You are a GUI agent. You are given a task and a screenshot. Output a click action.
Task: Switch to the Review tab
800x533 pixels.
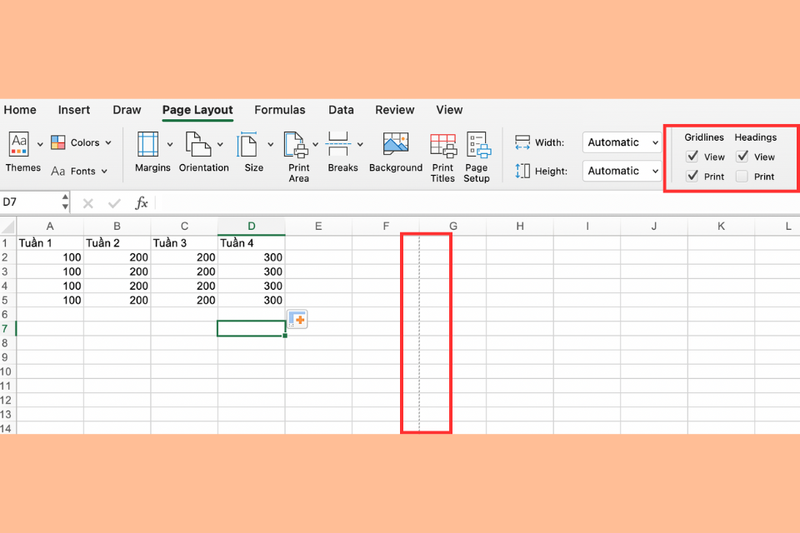(x=395, y=110)
